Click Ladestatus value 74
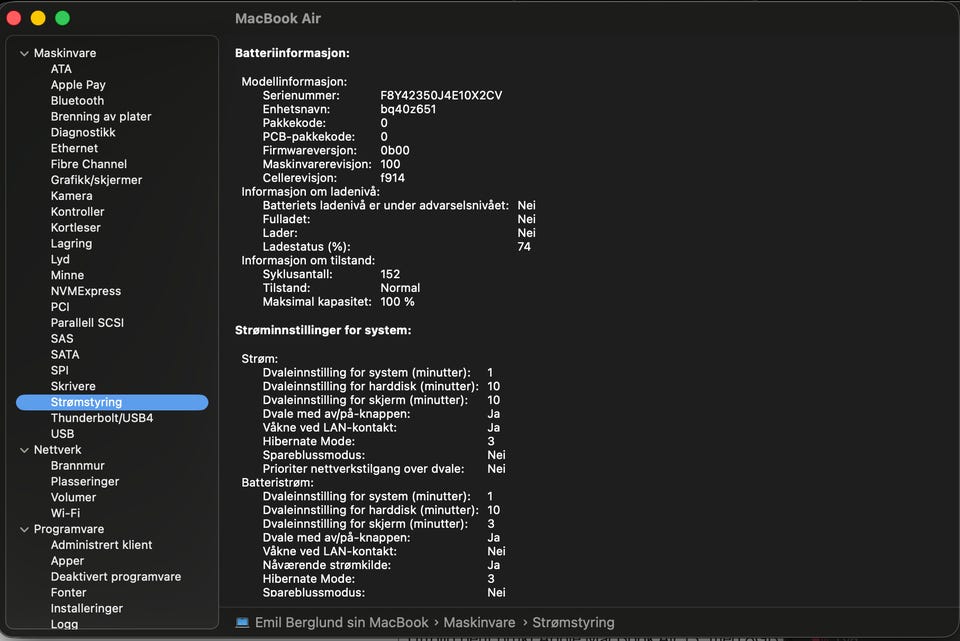This screenshot has height=641, width=960. [524, 247]
